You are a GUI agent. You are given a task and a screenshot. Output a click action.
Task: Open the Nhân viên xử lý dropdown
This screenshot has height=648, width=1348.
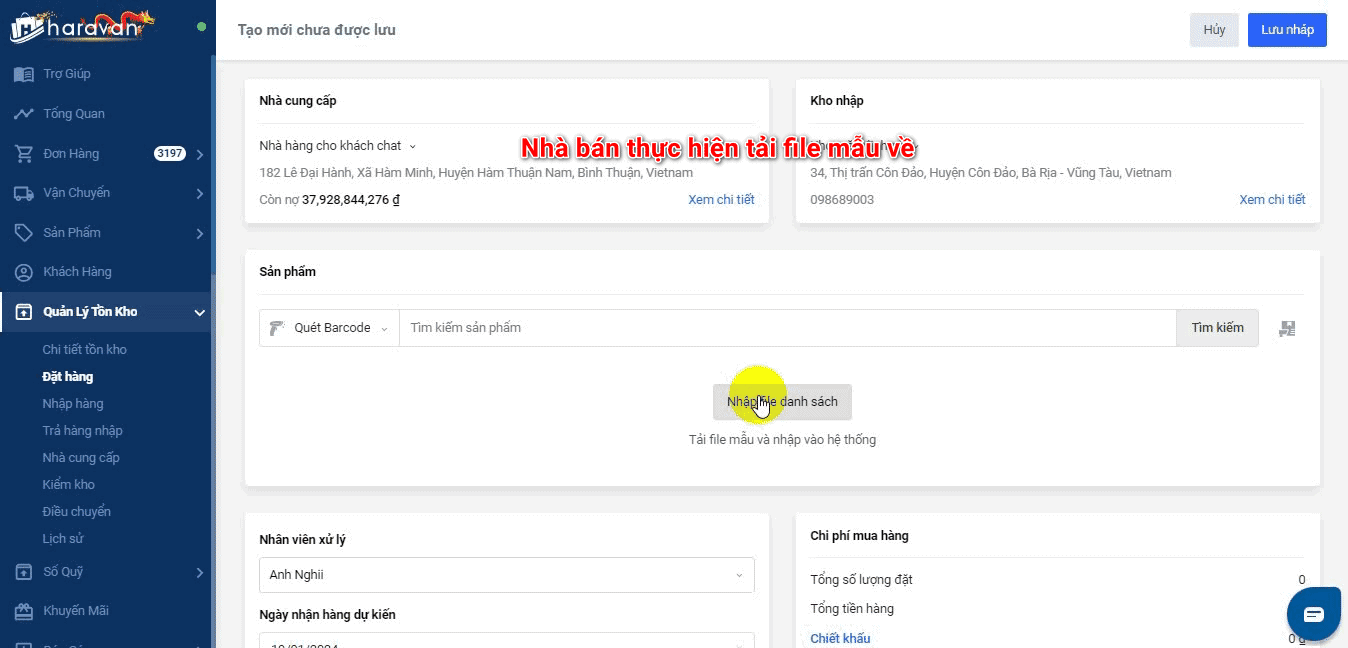(507, 575)
